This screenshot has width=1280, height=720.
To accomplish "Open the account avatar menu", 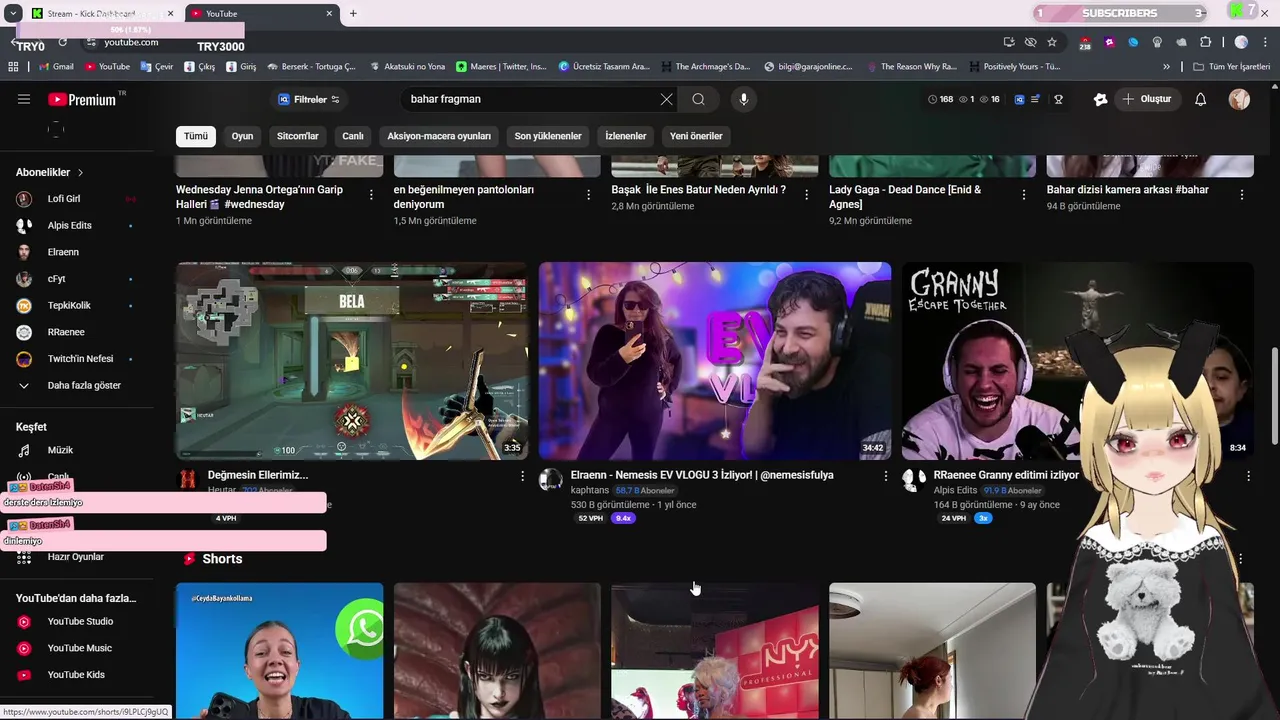I will (1239, 99).
